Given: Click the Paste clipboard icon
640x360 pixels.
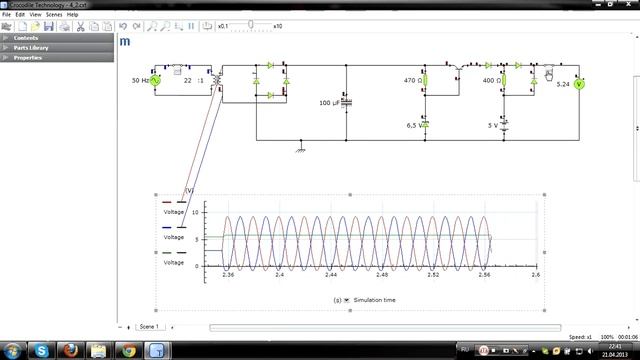Looking at the screenshot, I should [x=107, y=27].
